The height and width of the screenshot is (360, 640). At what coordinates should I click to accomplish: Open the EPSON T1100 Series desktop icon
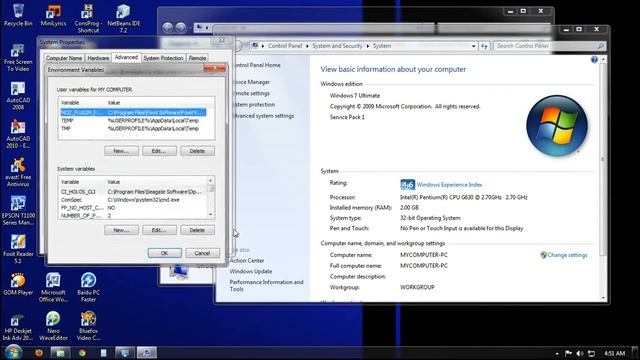click(x=18, y=211)
